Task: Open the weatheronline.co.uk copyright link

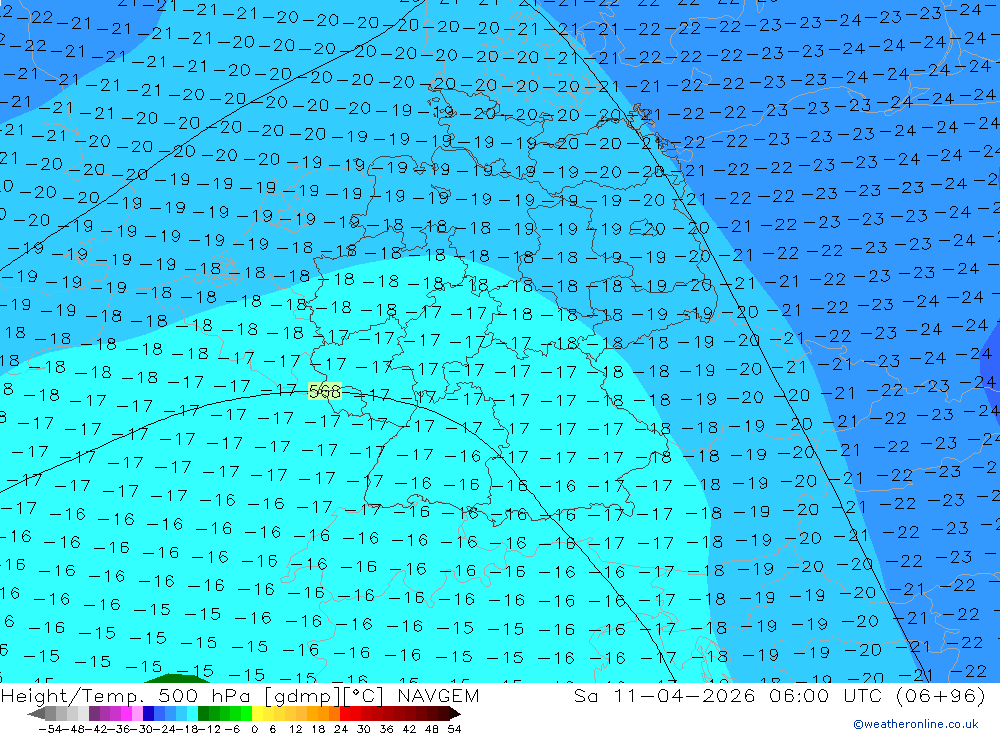Action: (x=916, y=724)
